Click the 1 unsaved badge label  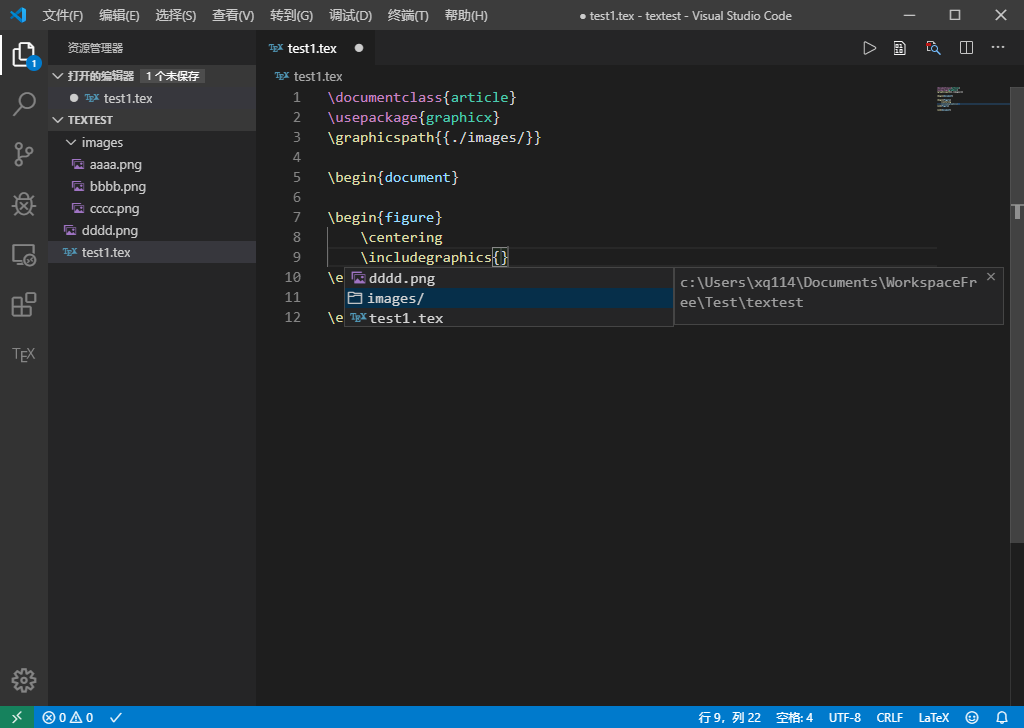pos(172,76)
